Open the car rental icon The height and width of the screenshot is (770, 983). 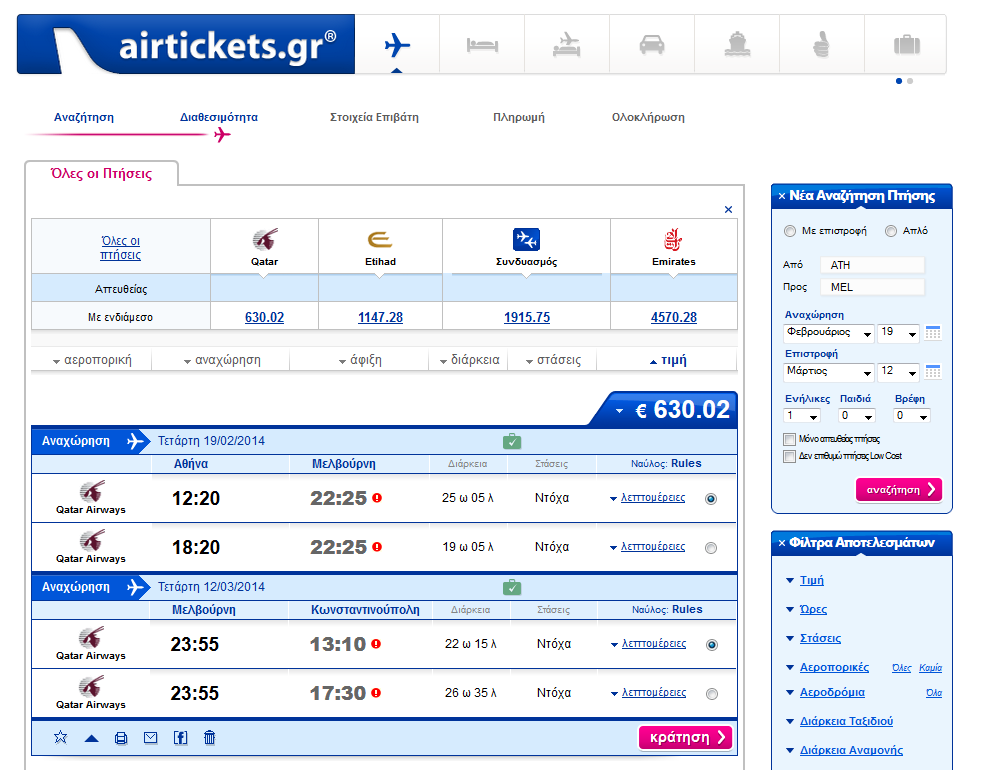[x=652, y=45]
